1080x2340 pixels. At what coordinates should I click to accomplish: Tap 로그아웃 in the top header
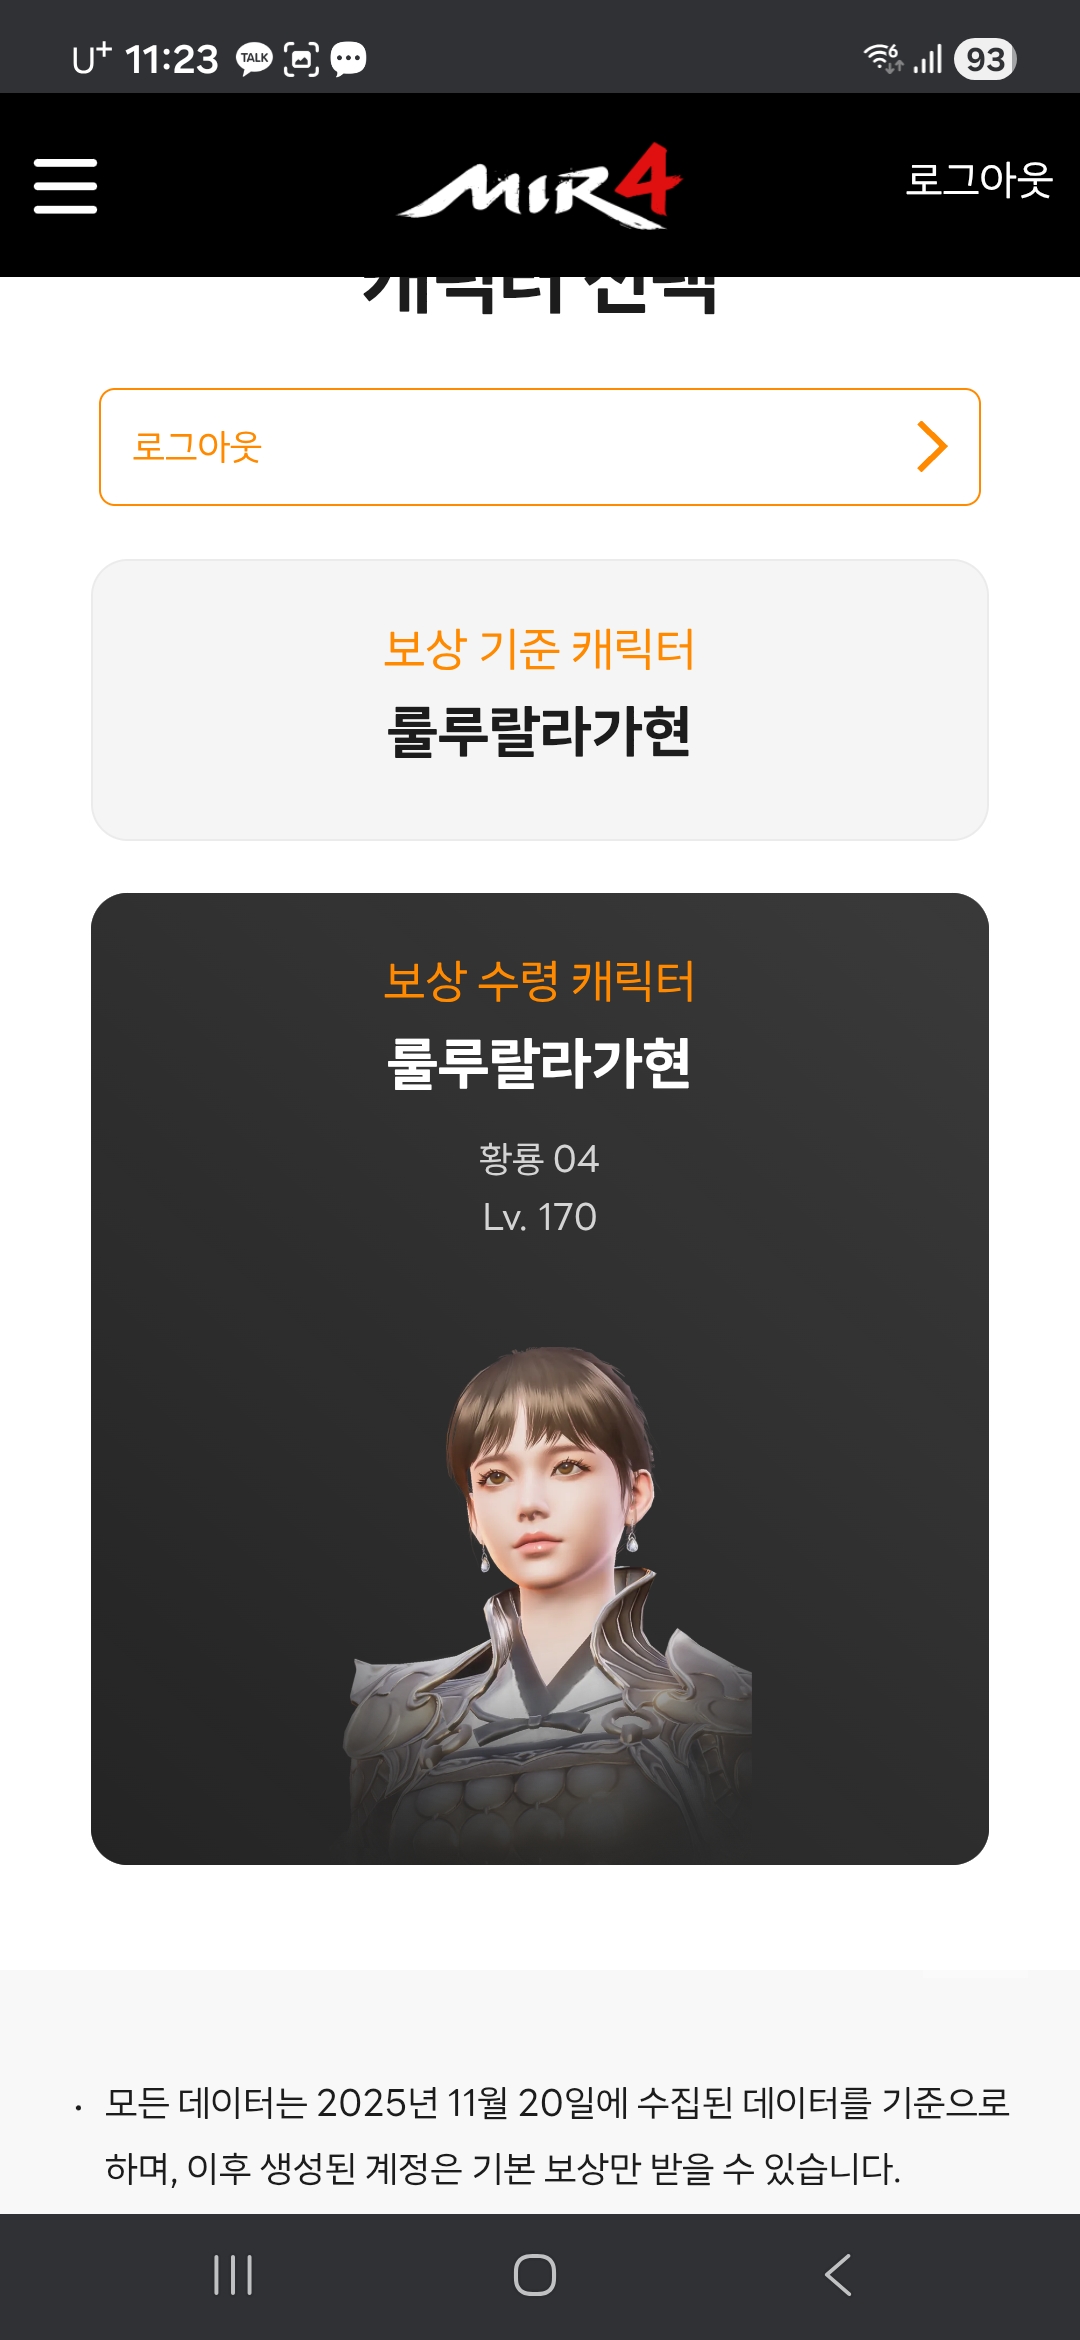point(979,180)
